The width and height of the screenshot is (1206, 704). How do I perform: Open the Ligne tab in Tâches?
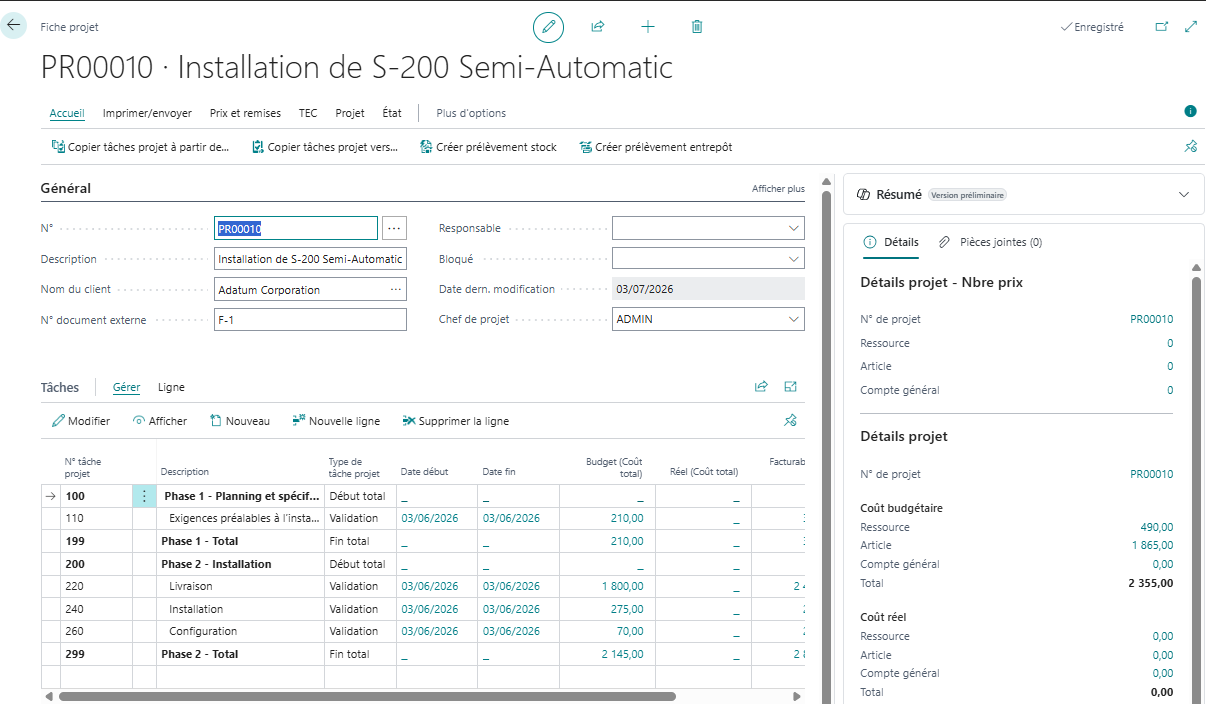pyautogui.click(x=171, y=387)
